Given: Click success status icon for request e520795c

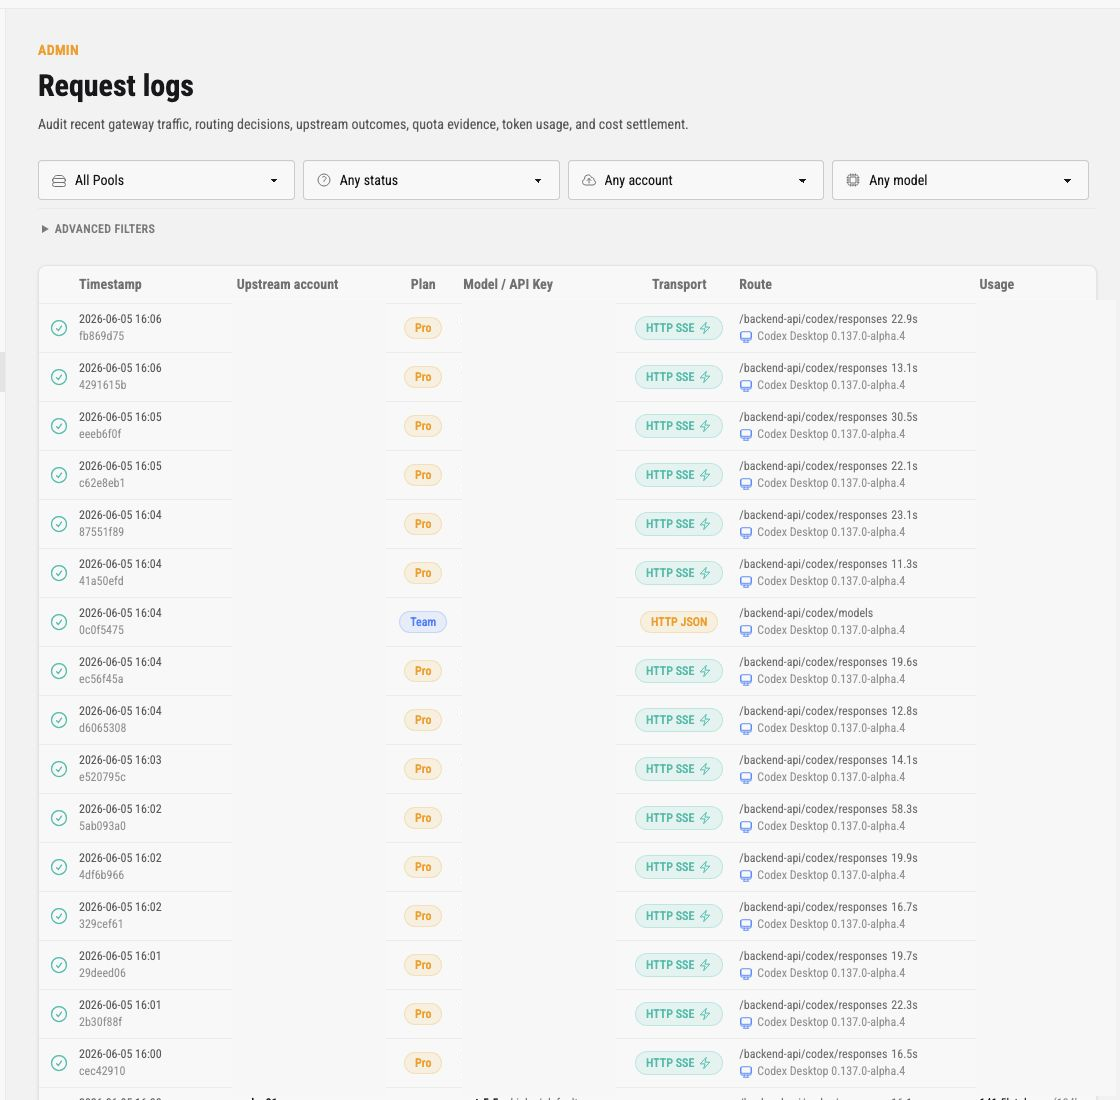Looking at the screenshot, I should 59,769.
